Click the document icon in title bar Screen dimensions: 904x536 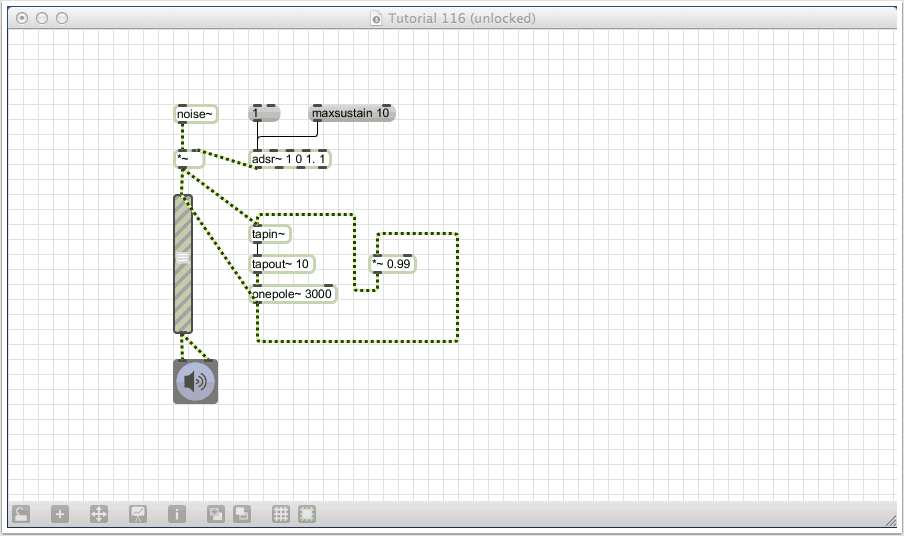click(376, 18)
